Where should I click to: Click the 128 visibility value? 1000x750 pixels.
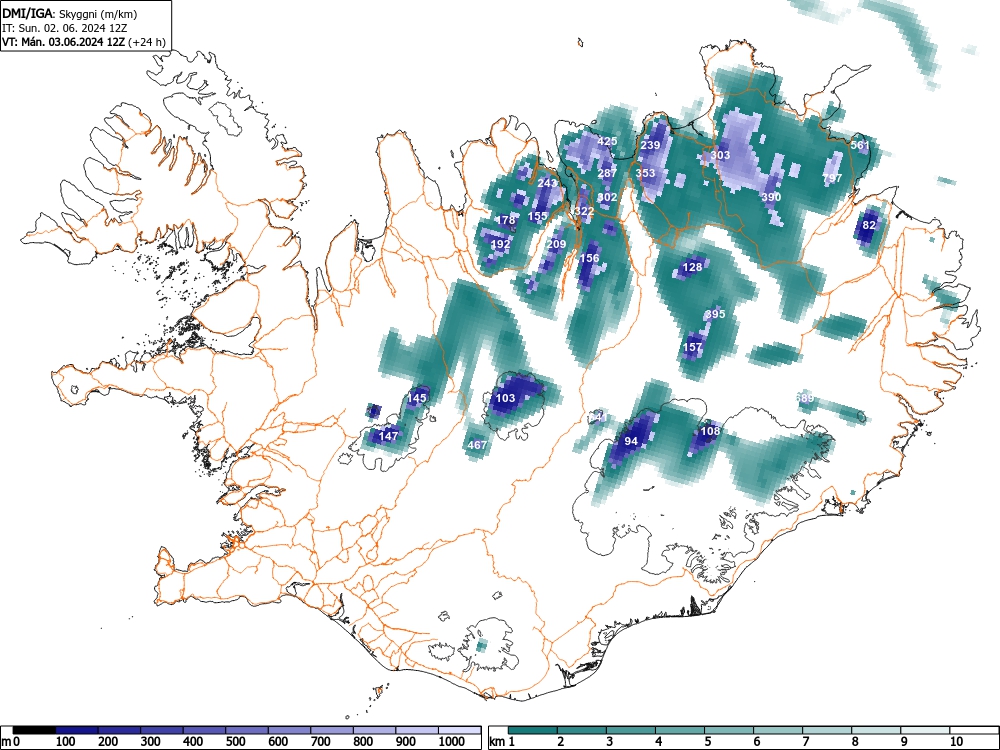(x=693, y=267)
